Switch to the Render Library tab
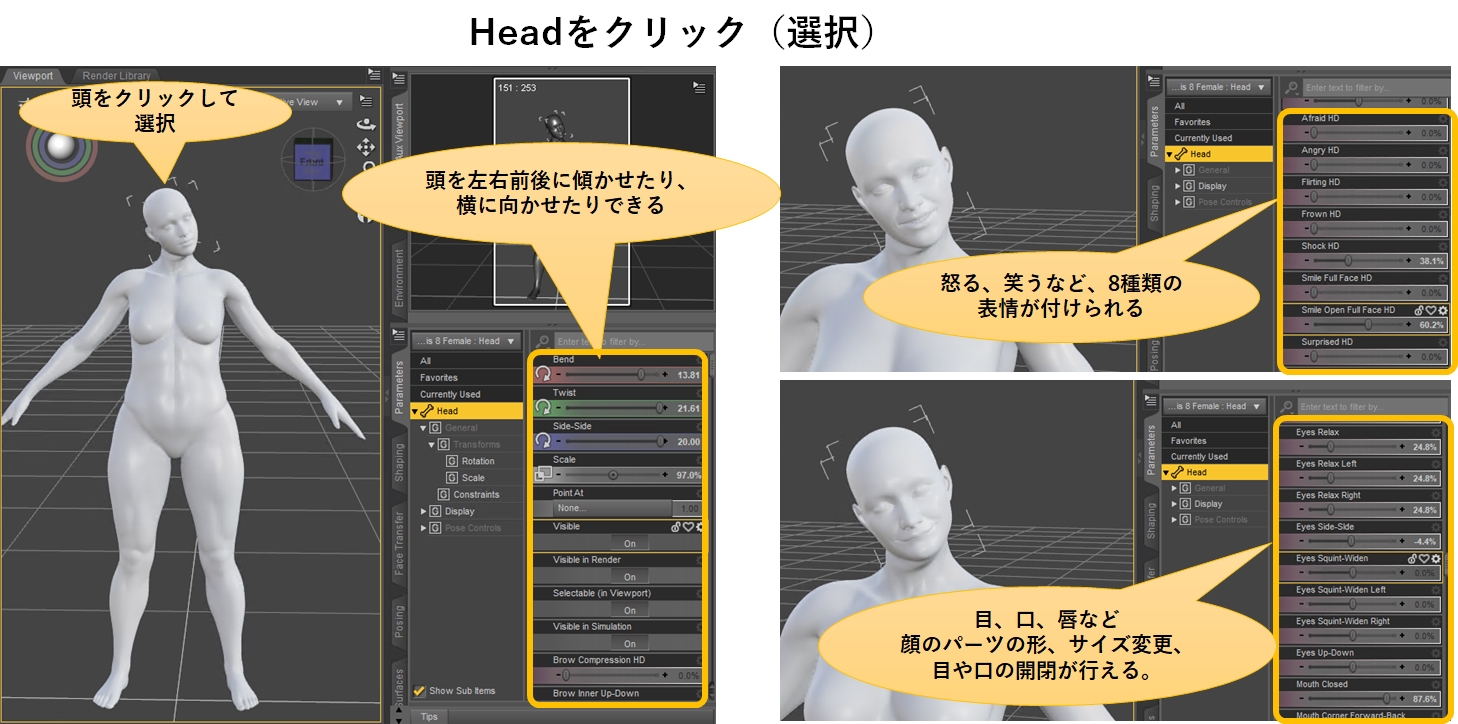The height and width of the screenshot is (724, 1458). pyautogui.click(x=116, y=76)
